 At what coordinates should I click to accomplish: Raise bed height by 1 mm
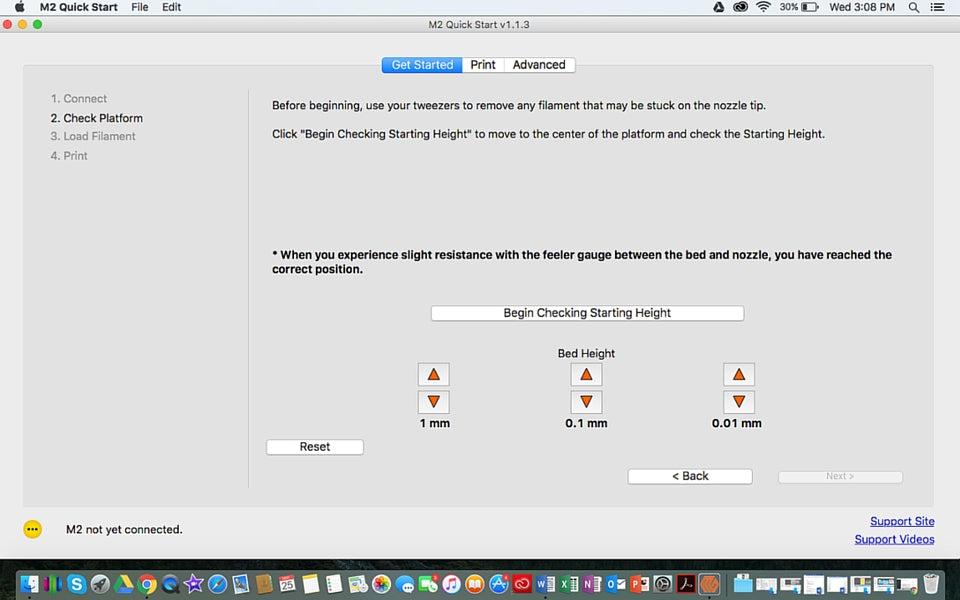[433, 374]
